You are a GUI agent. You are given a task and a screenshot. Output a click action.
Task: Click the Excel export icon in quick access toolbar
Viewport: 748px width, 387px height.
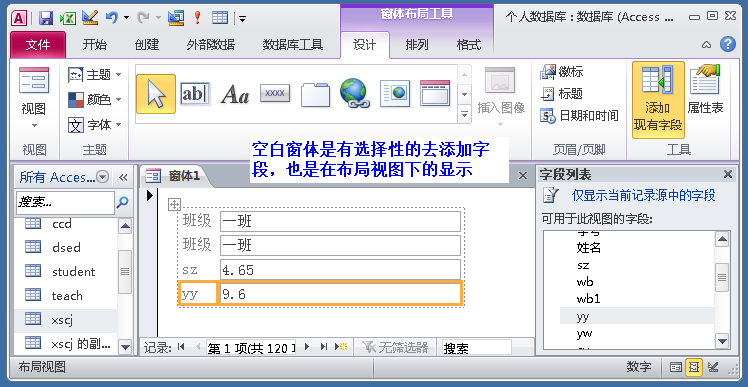68,18
